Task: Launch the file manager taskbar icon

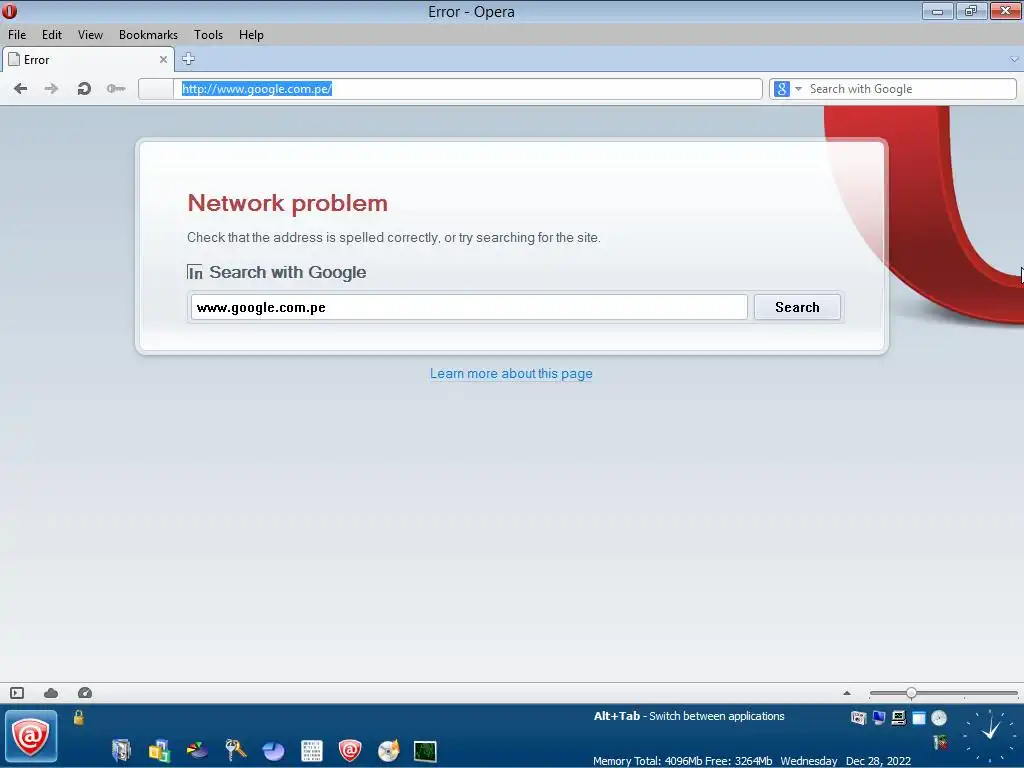Action: point(121,750)
